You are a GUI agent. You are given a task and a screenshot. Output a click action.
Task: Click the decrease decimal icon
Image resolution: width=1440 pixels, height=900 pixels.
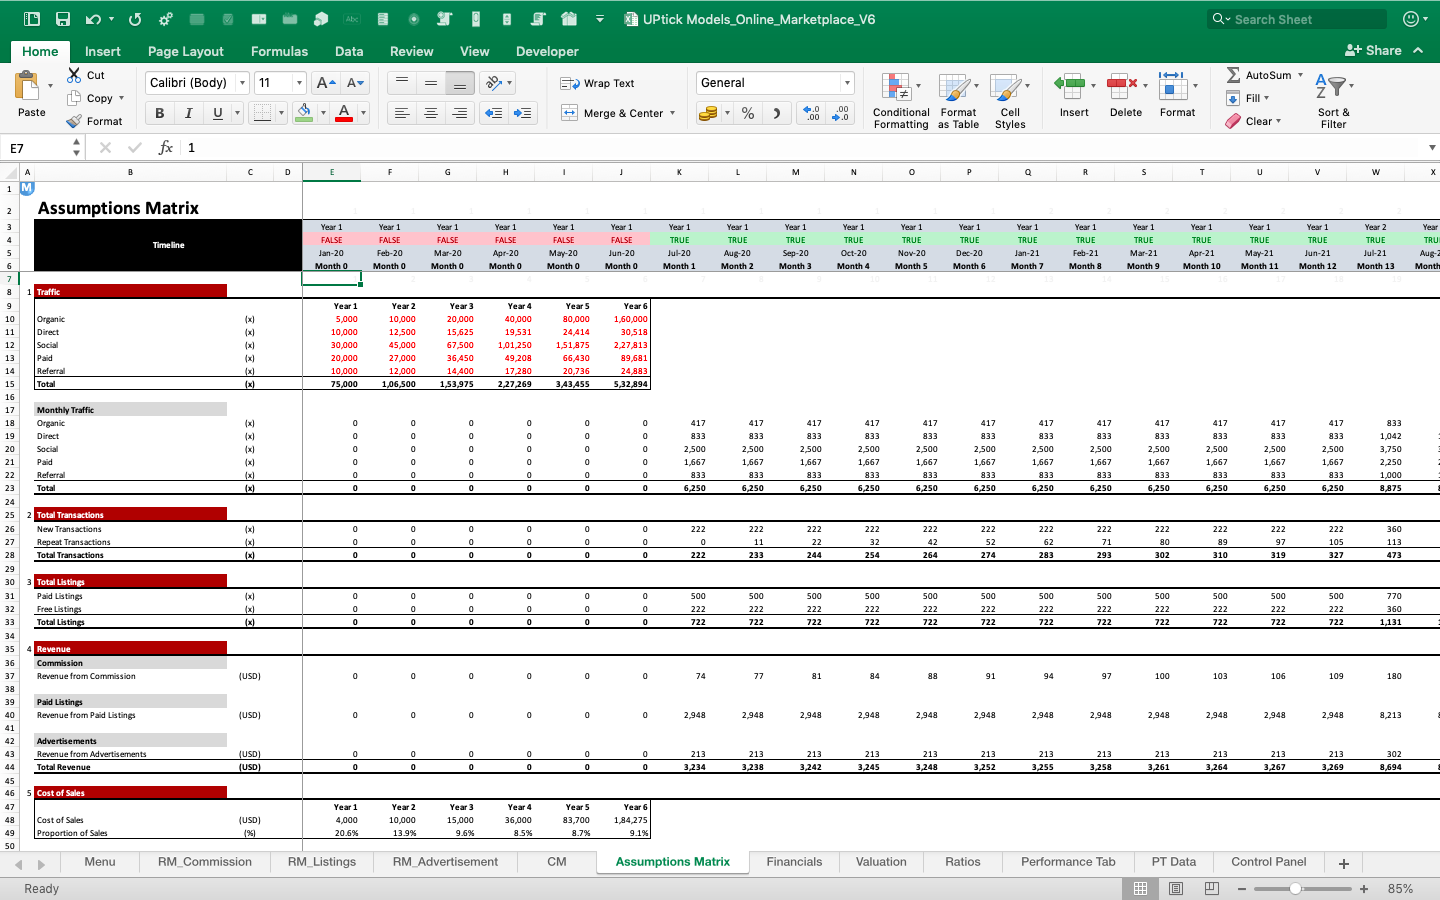[841, 114]
